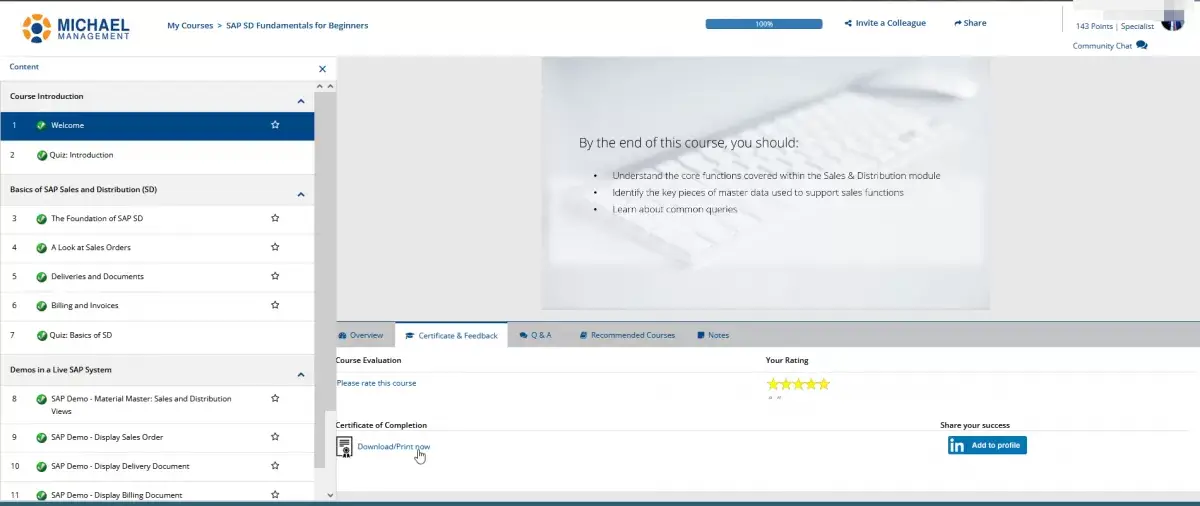Open Community Chat bubble icon

coord(1142,45)
